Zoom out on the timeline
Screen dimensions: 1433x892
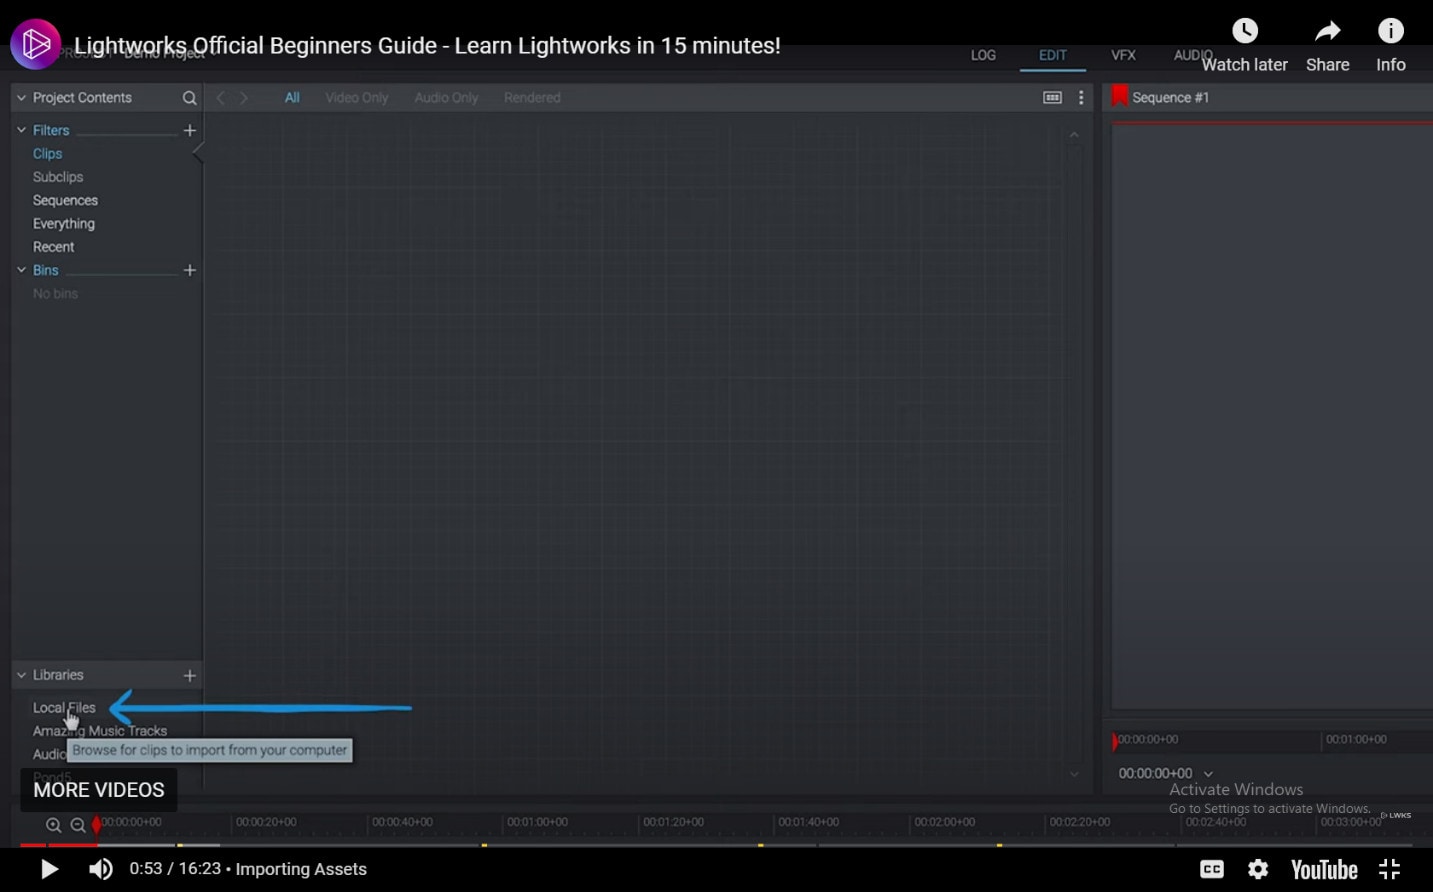click(78, 826)
